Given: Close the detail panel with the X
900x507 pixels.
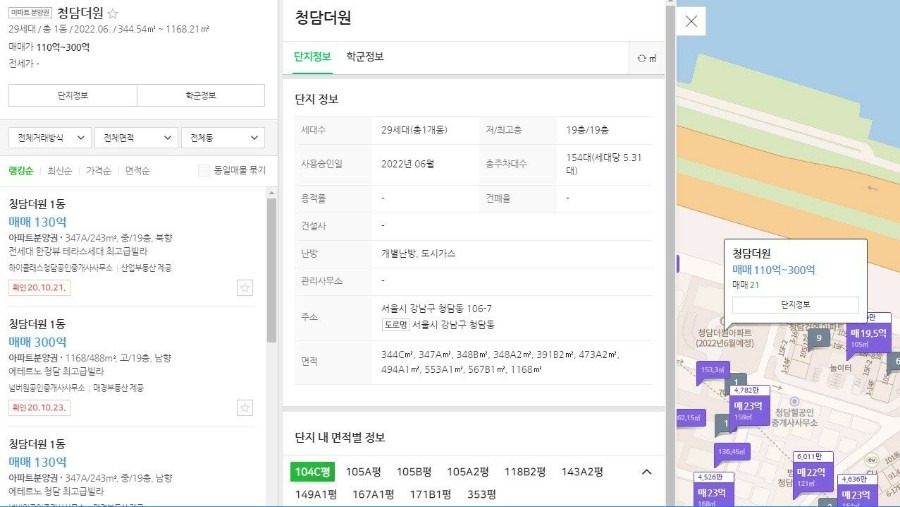Looking at the screenshot, I should [x=691, y=21].
